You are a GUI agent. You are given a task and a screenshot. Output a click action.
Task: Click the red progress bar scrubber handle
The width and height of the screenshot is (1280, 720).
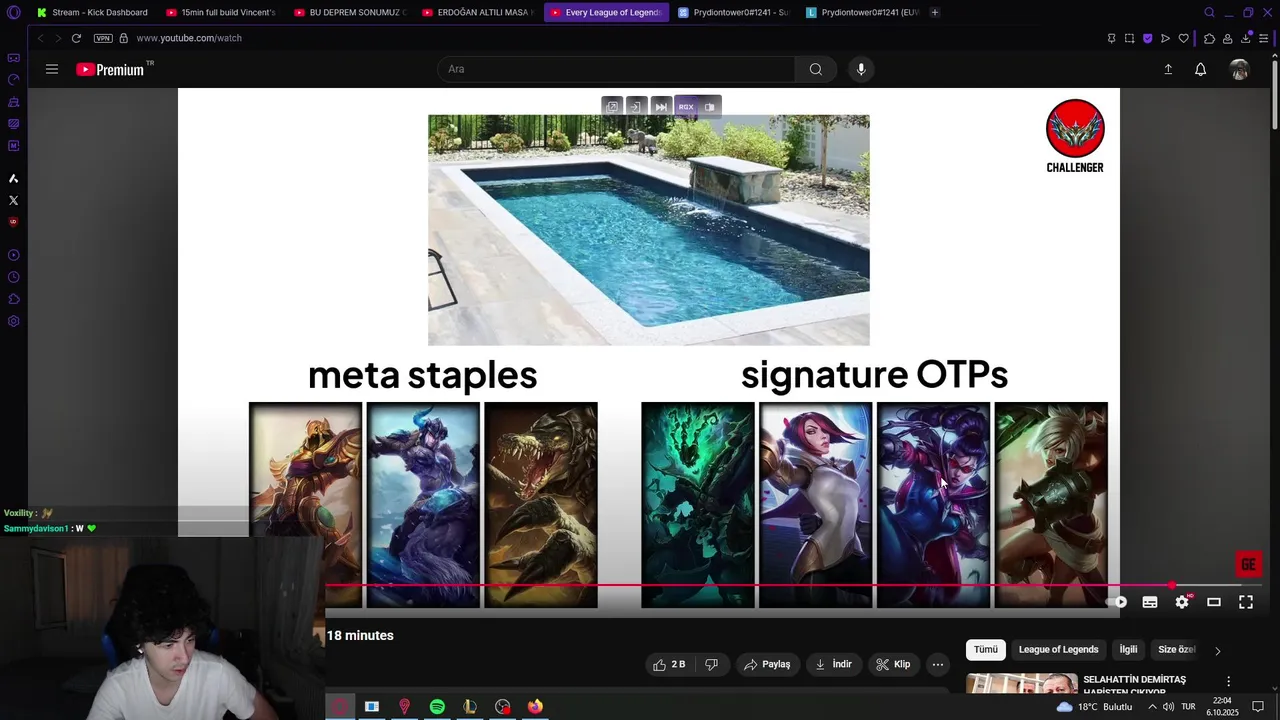tap(1171, 585)
